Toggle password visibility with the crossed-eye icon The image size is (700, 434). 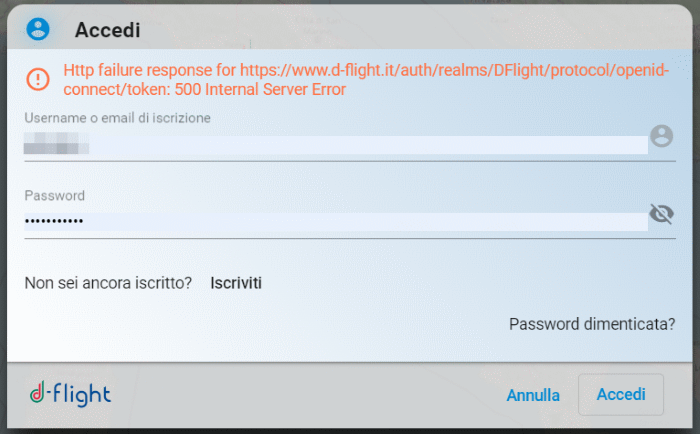[661, 213]
